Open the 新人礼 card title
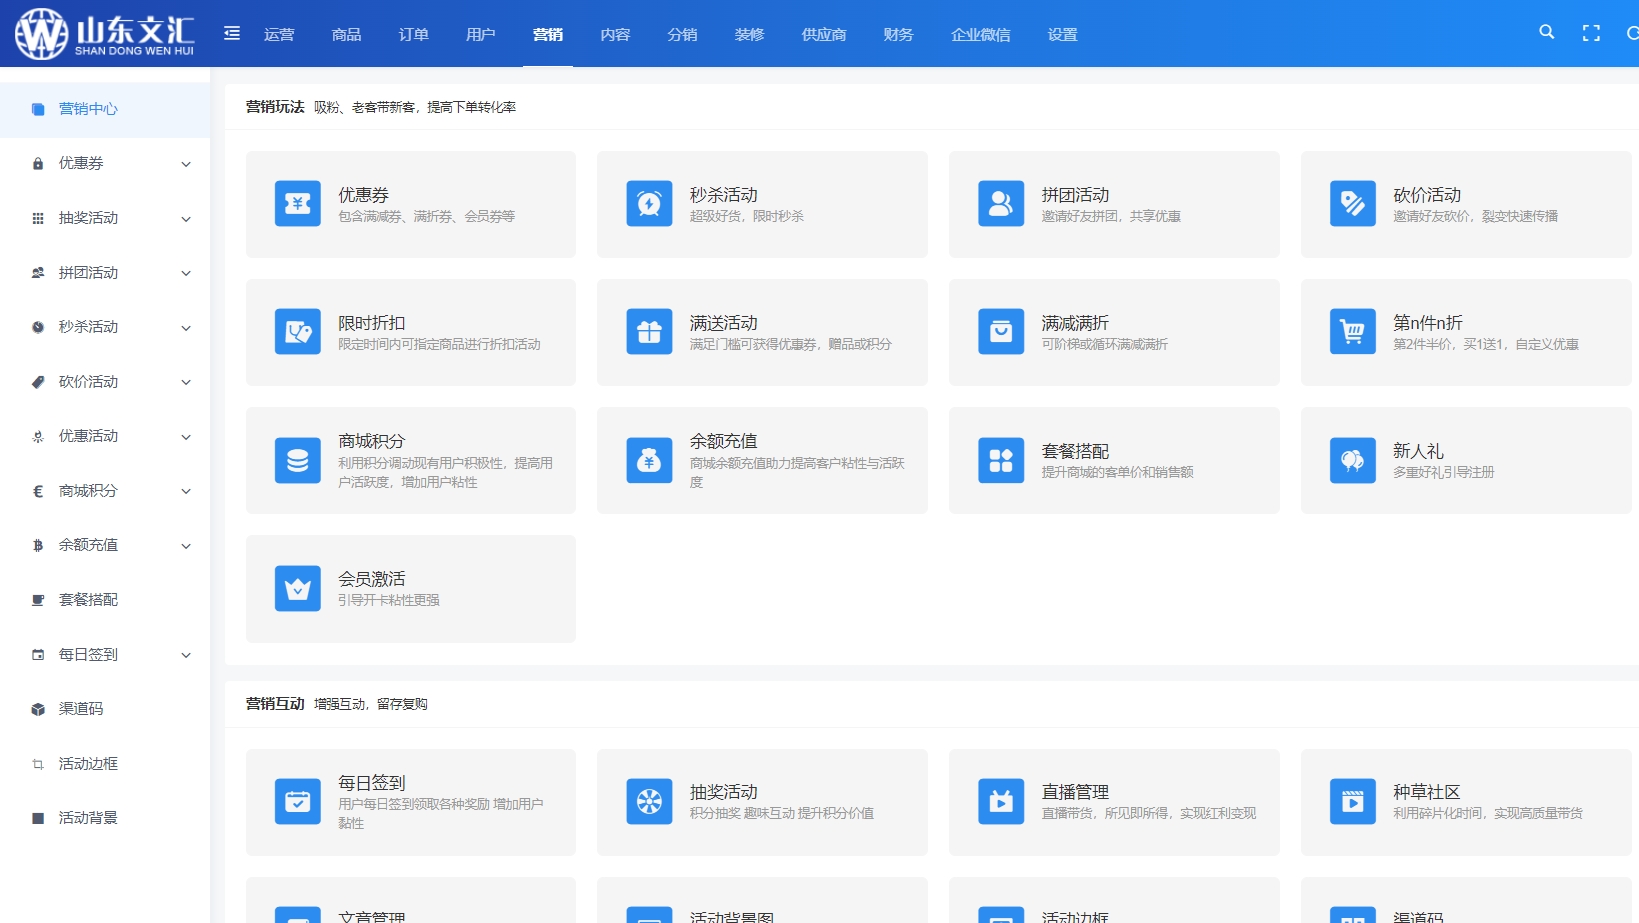 (x=1418, y=451)
